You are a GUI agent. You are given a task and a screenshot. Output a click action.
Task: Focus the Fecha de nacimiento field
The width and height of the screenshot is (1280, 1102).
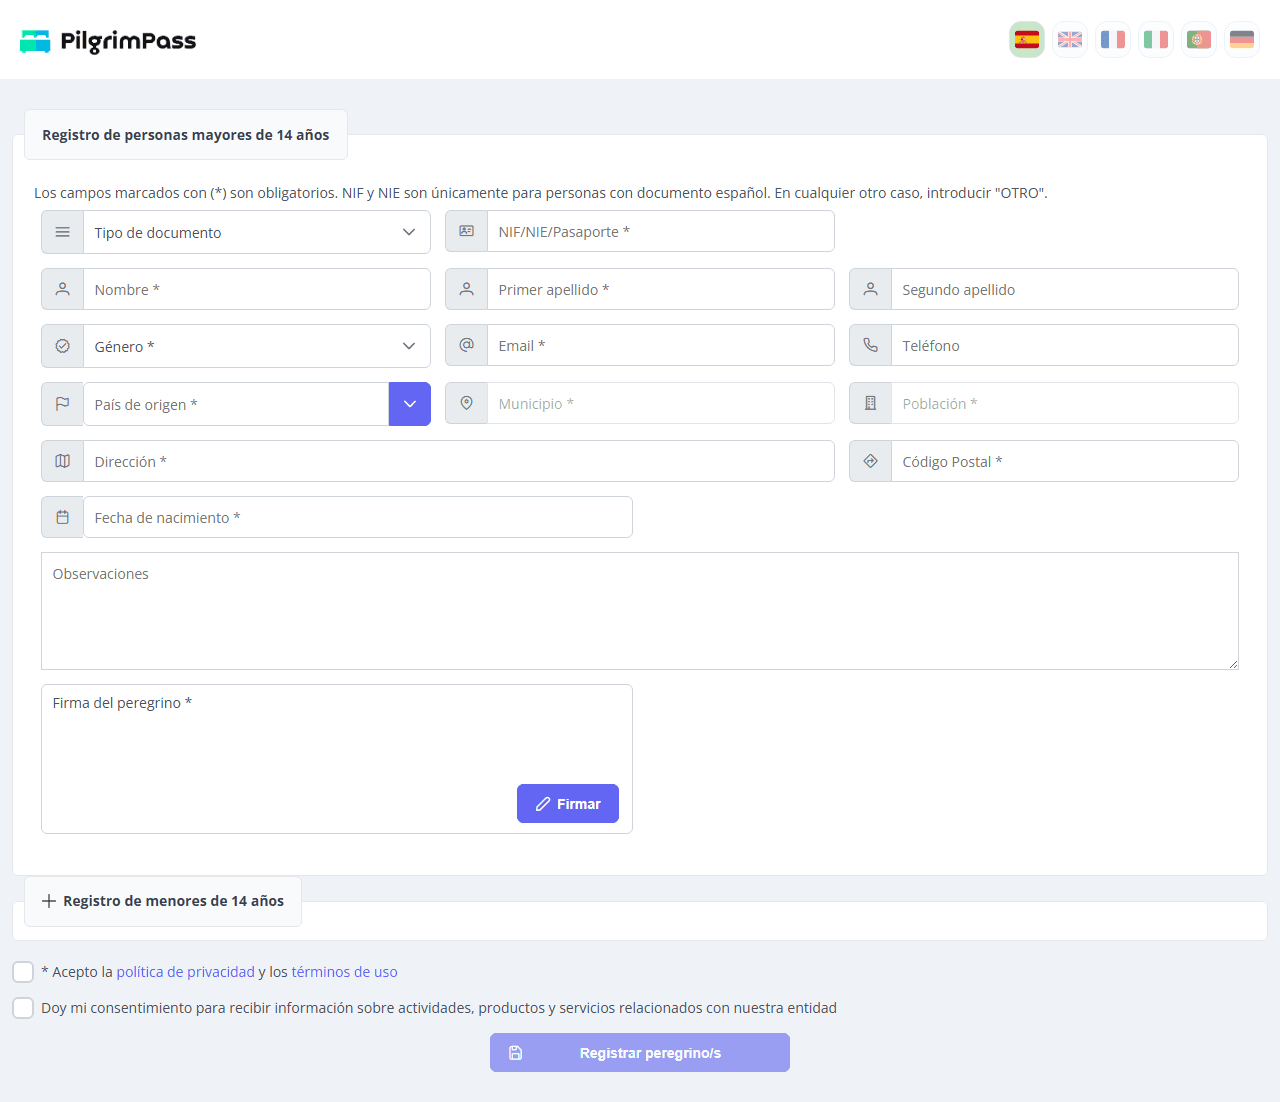point(358,517)
